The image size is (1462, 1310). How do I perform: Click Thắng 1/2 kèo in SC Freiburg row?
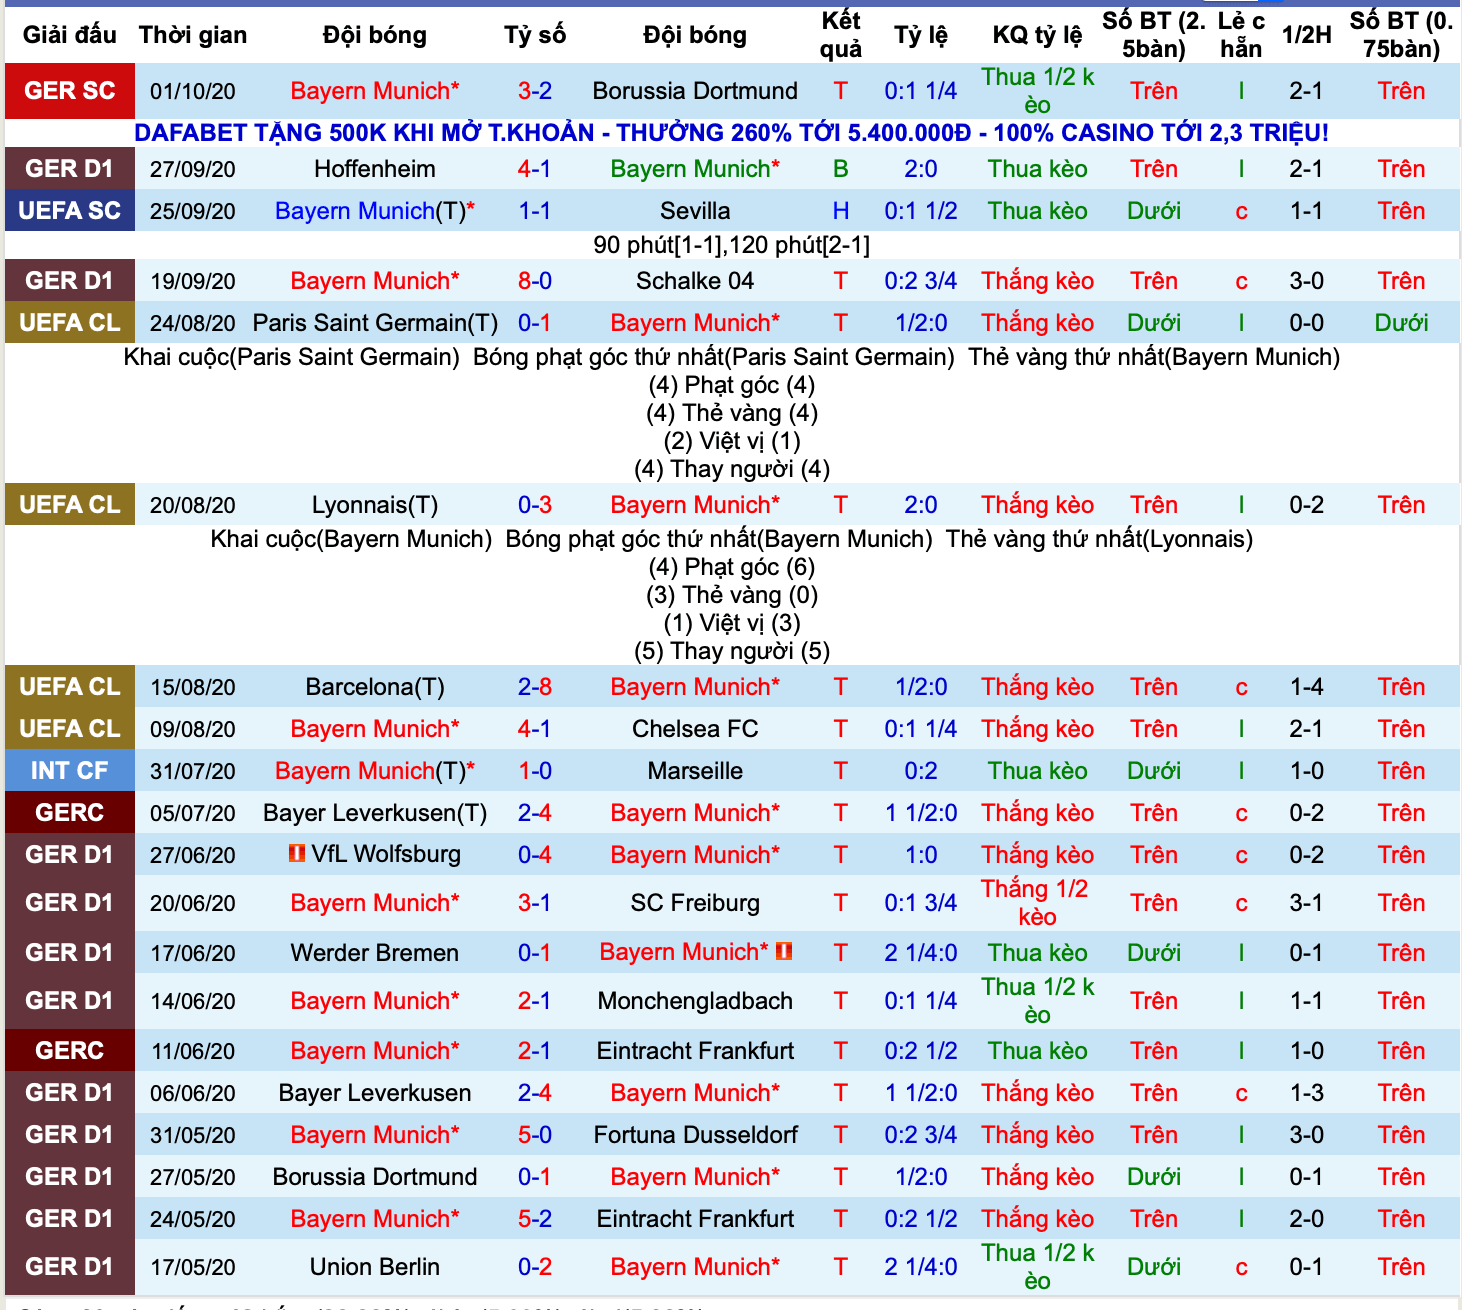coord(1037,903)
